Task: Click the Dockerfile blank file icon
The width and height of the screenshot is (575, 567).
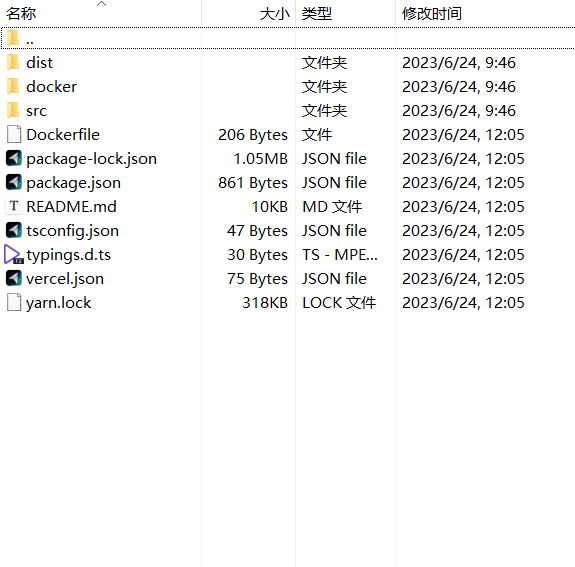Action: [14, 134]
